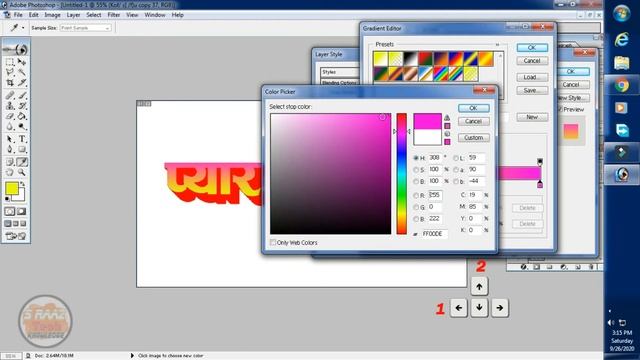Select the Move tool

pos(22,62)
